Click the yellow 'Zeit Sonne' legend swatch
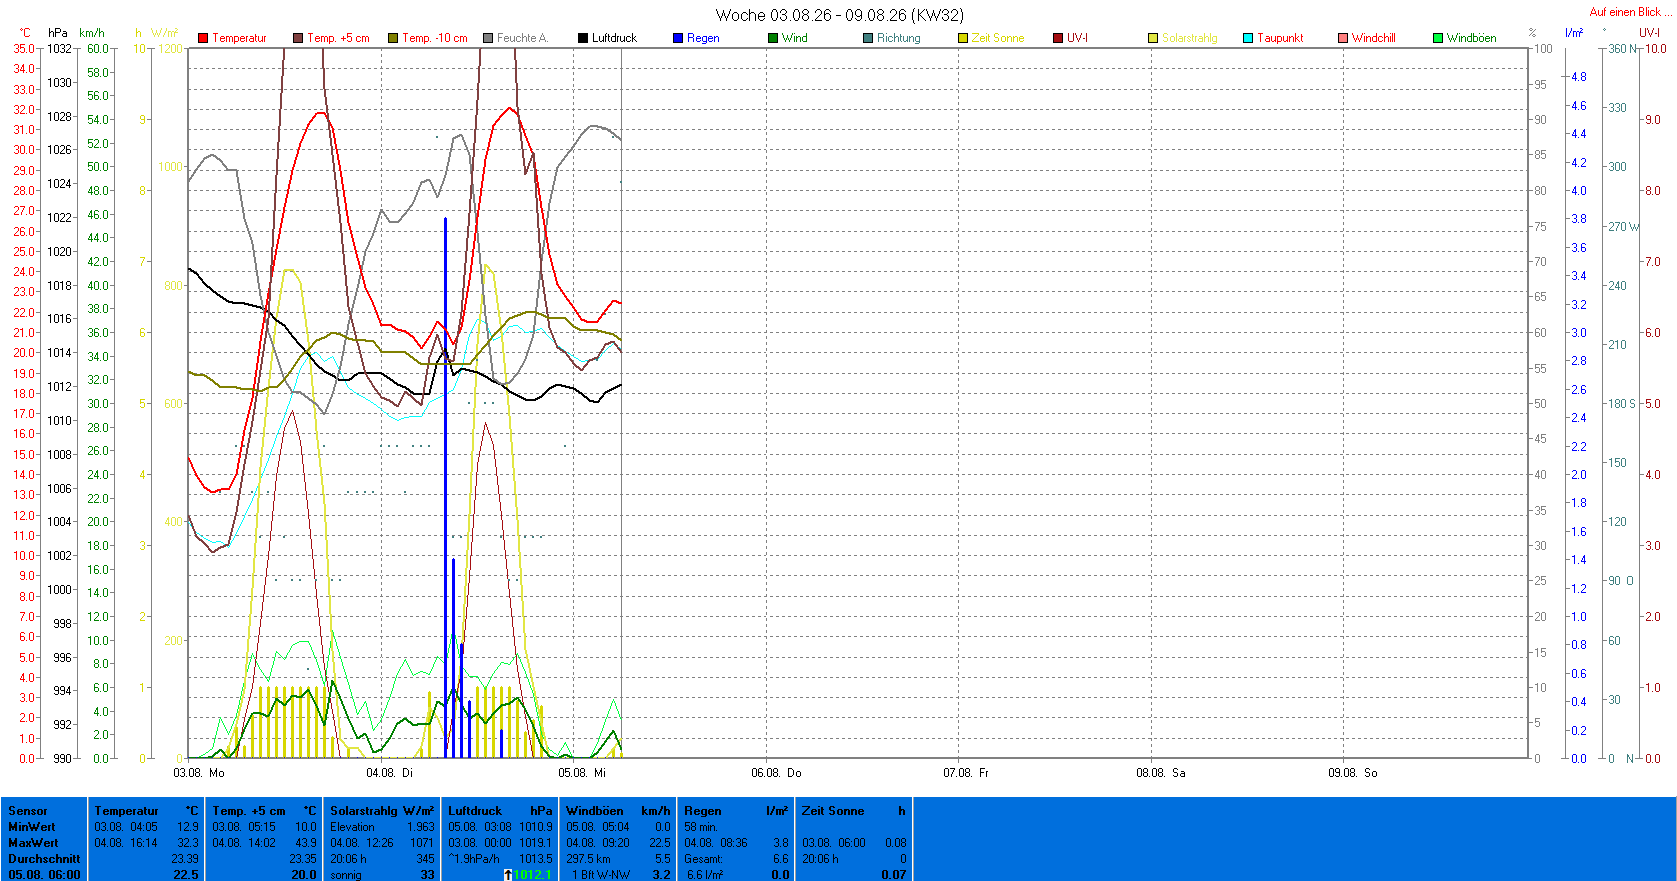The image size is (1677, 881). coord(963,38)
